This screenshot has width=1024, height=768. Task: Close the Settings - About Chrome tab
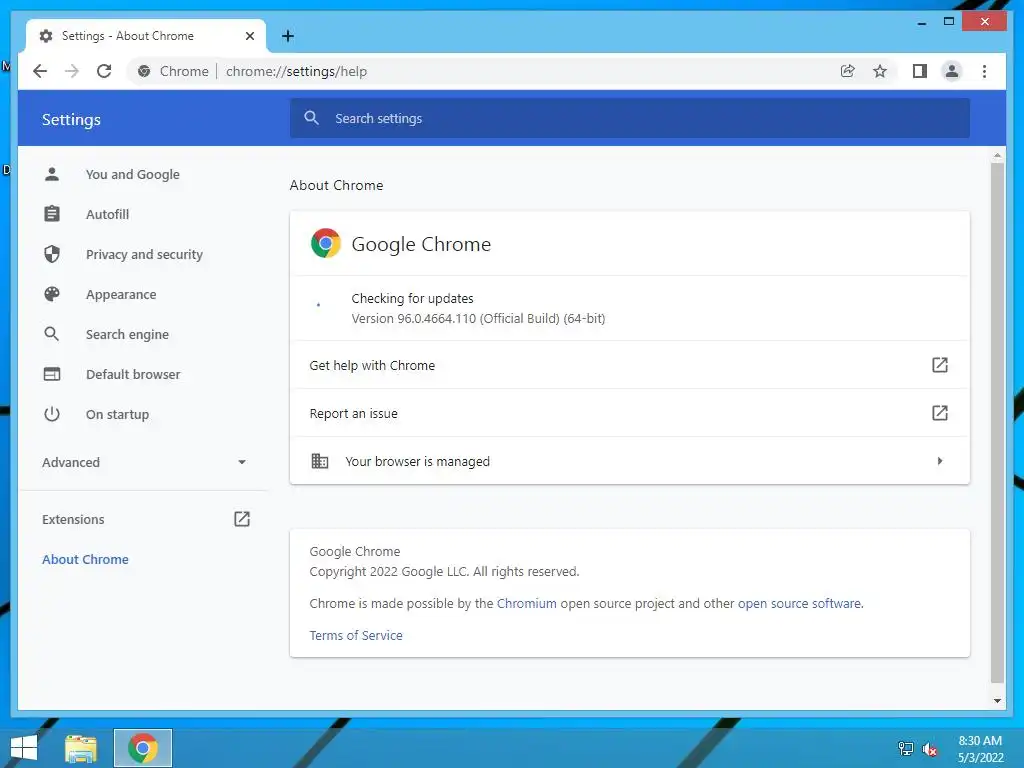coord(249,36)
